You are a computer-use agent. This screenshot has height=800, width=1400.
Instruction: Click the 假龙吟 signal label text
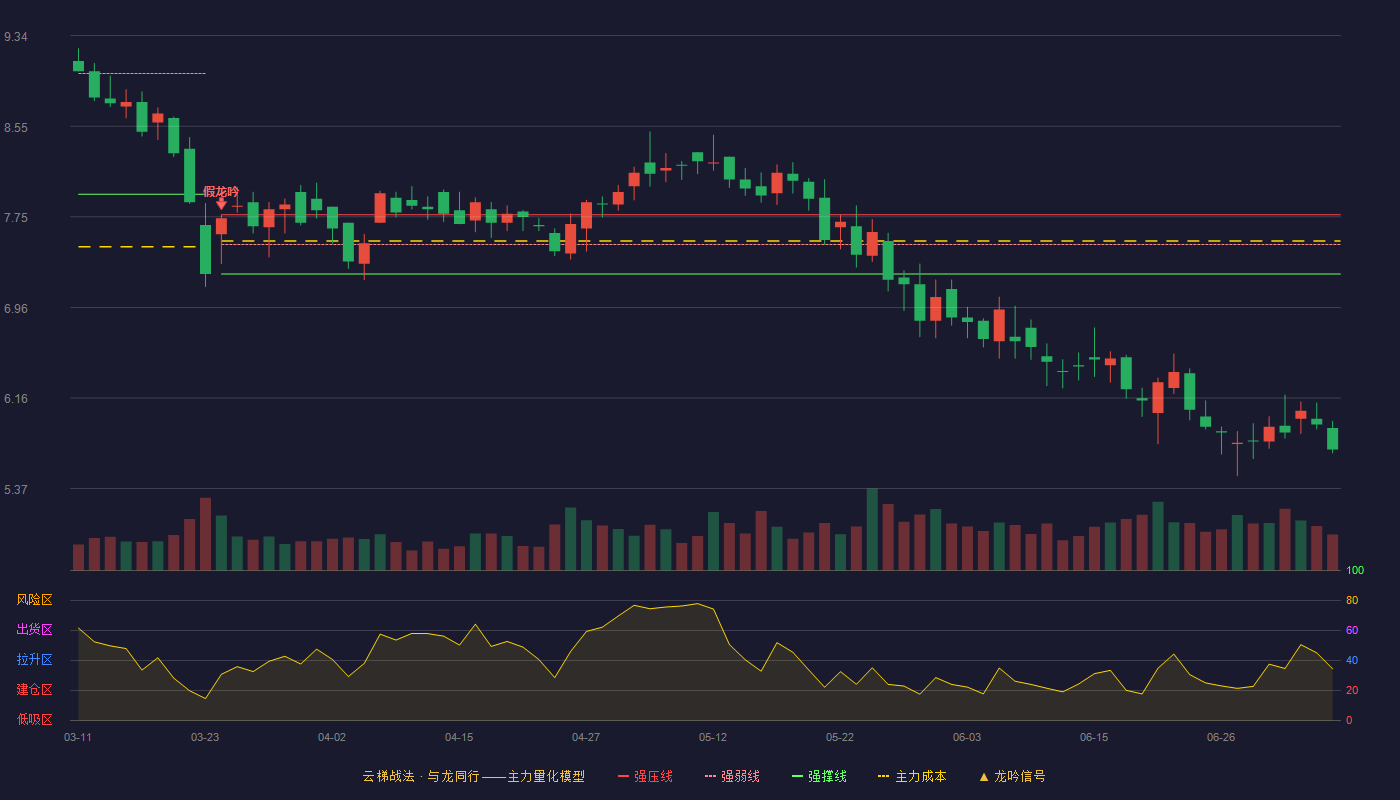tap(221, 191)
